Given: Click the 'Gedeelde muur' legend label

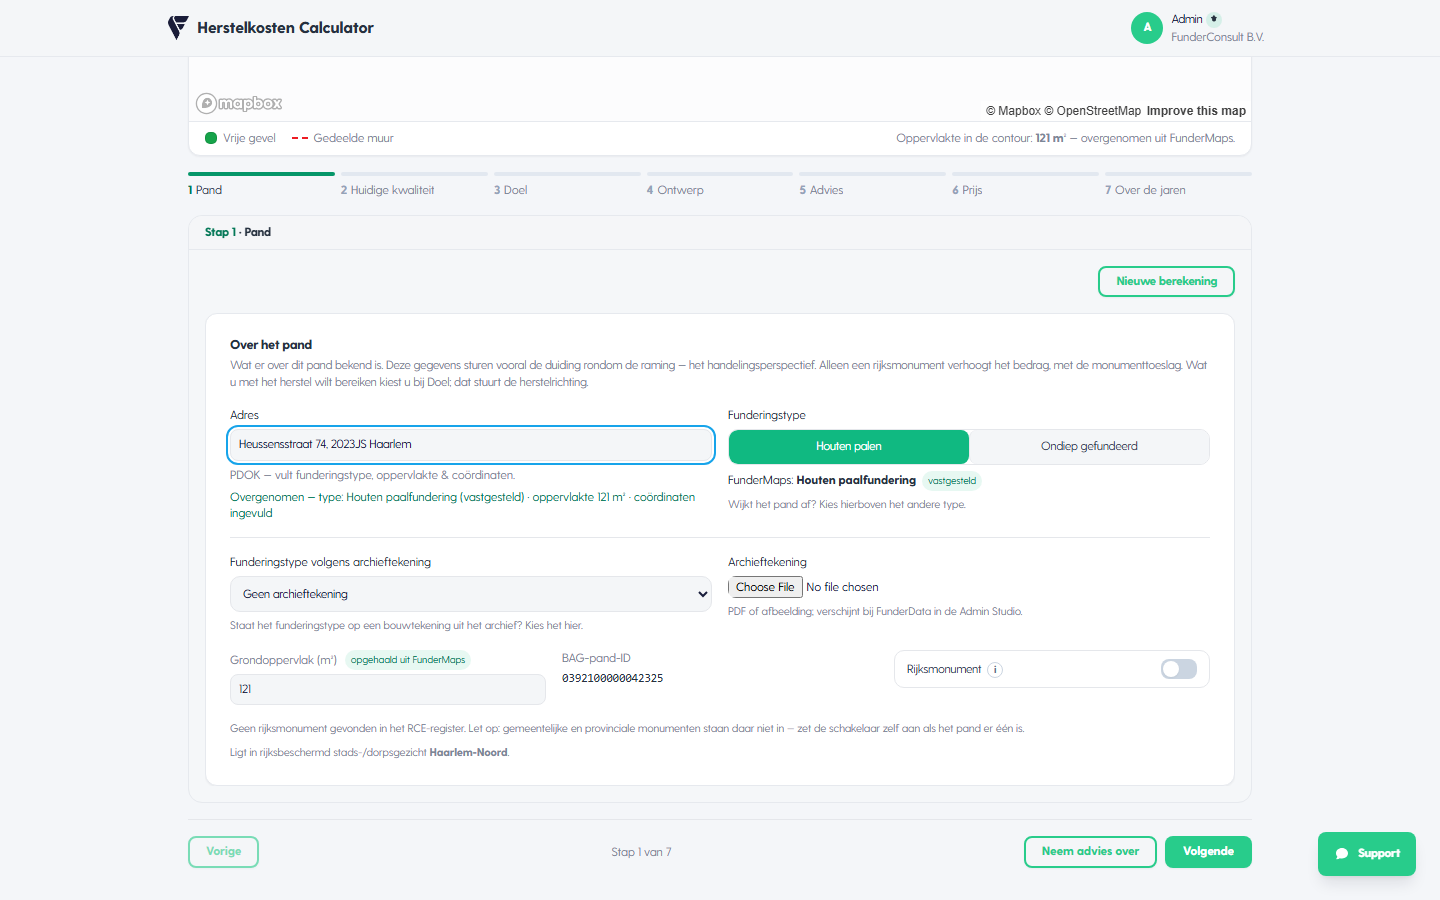Looking at the screenshot, I should (353, 139).
